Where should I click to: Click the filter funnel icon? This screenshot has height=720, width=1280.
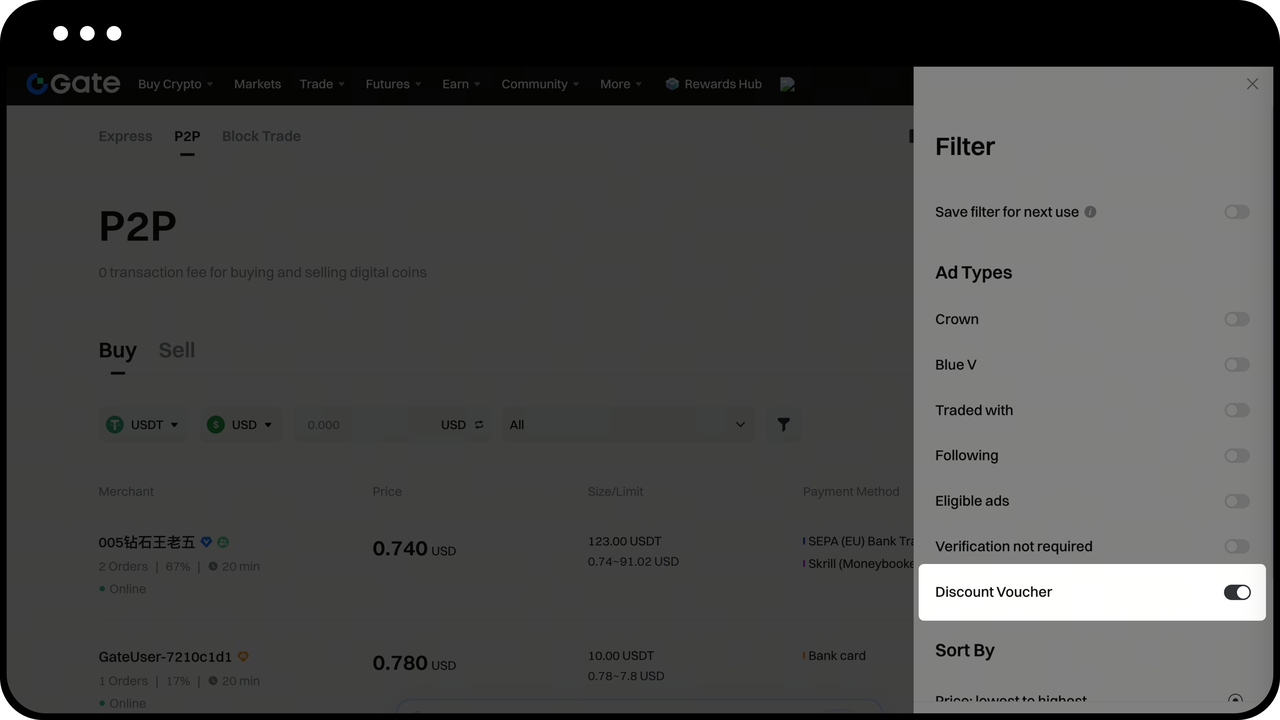tap(783, 425)
